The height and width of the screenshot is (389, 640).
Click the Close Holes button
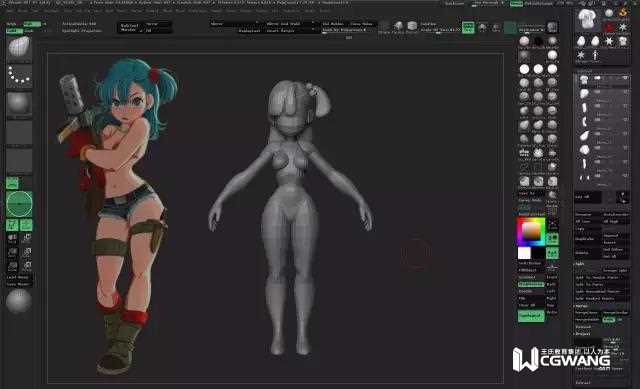click(362, 24)
